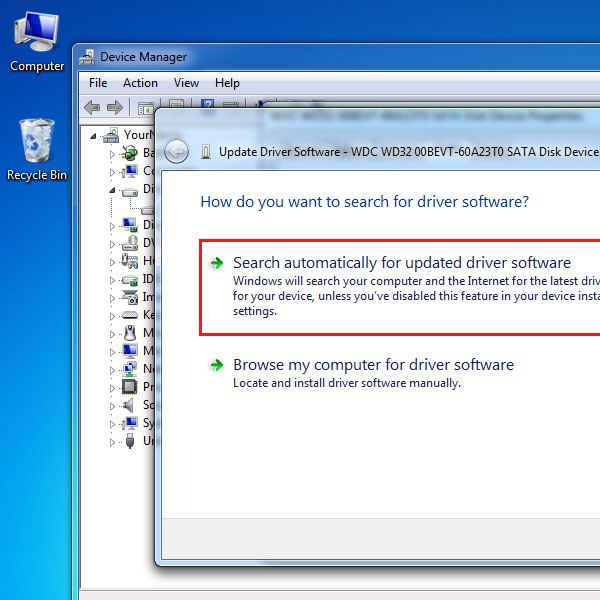Expand the System devices node

tap(112, 424)
